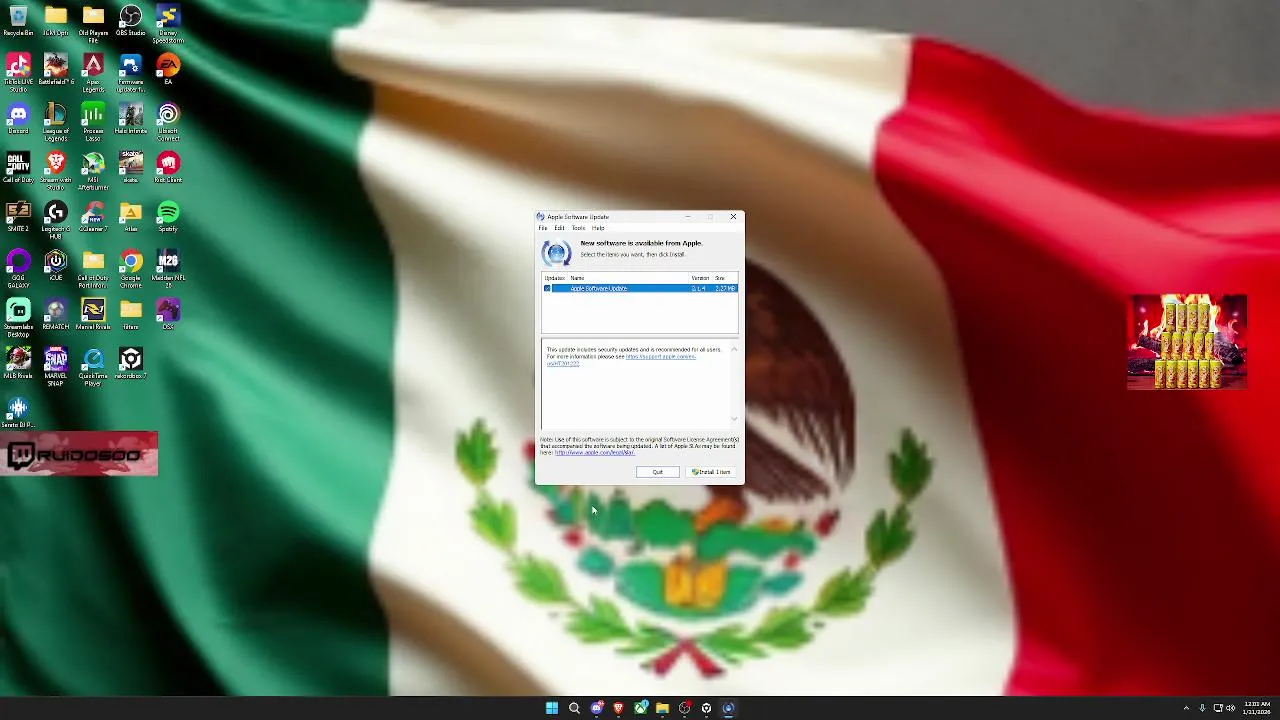Click the description scrollbar down arrow
The height and width of the screenshot is (720, 1280).
click(734, 419)
